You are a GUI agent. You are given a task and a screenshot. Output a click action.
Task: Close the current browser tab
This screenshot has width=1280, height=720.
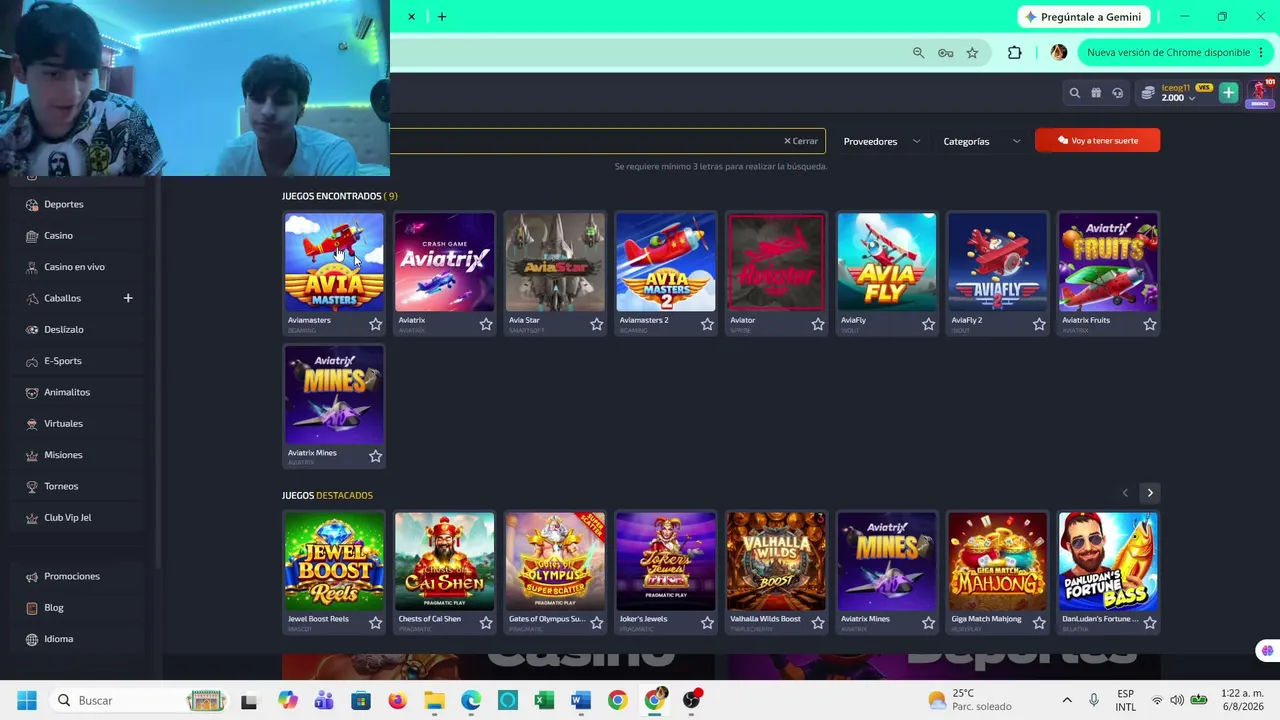pos(411,16)
